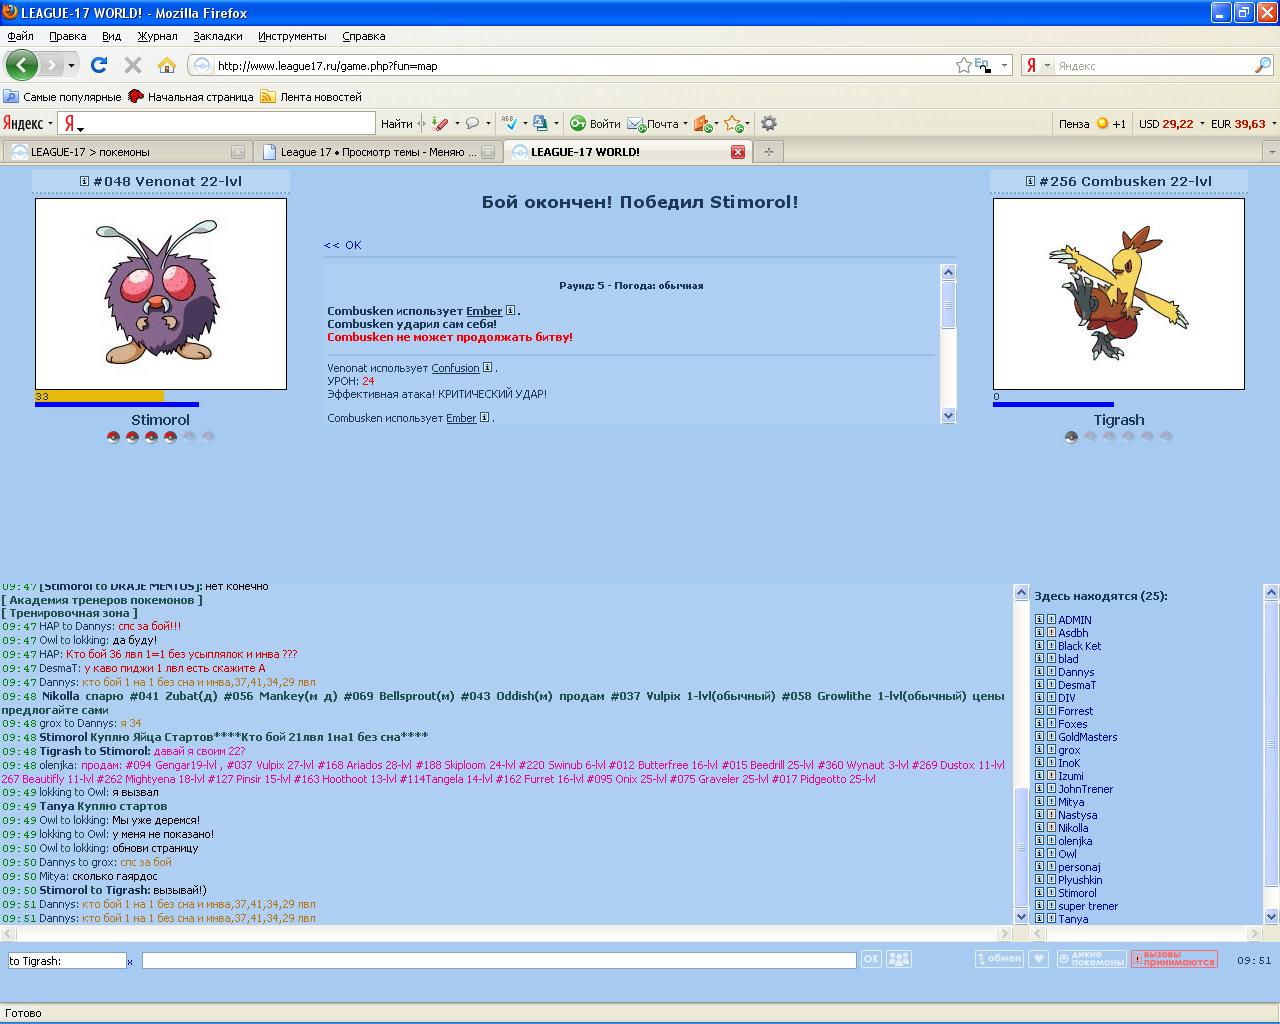The image size is (1280, 1024).
Task: Click the '<< OK' link
Action: pyautogui.click(x=342, y=245)
